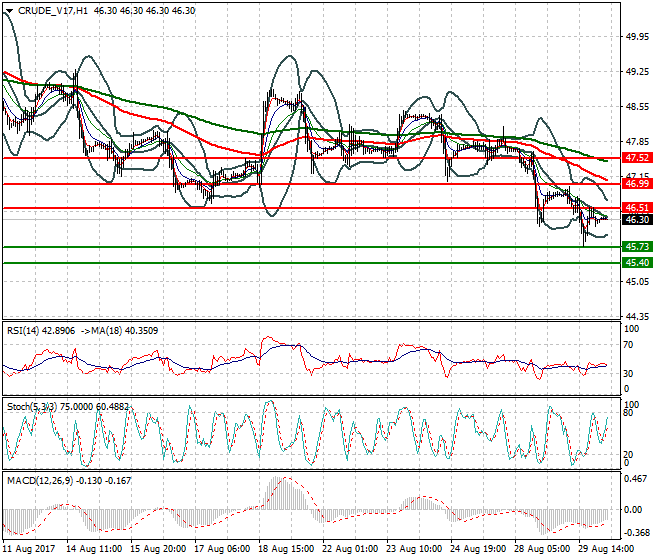Click the 11 Aug 2017 date label
The height and width of the screenshot is (560, 660).
[x=29, y=549]
